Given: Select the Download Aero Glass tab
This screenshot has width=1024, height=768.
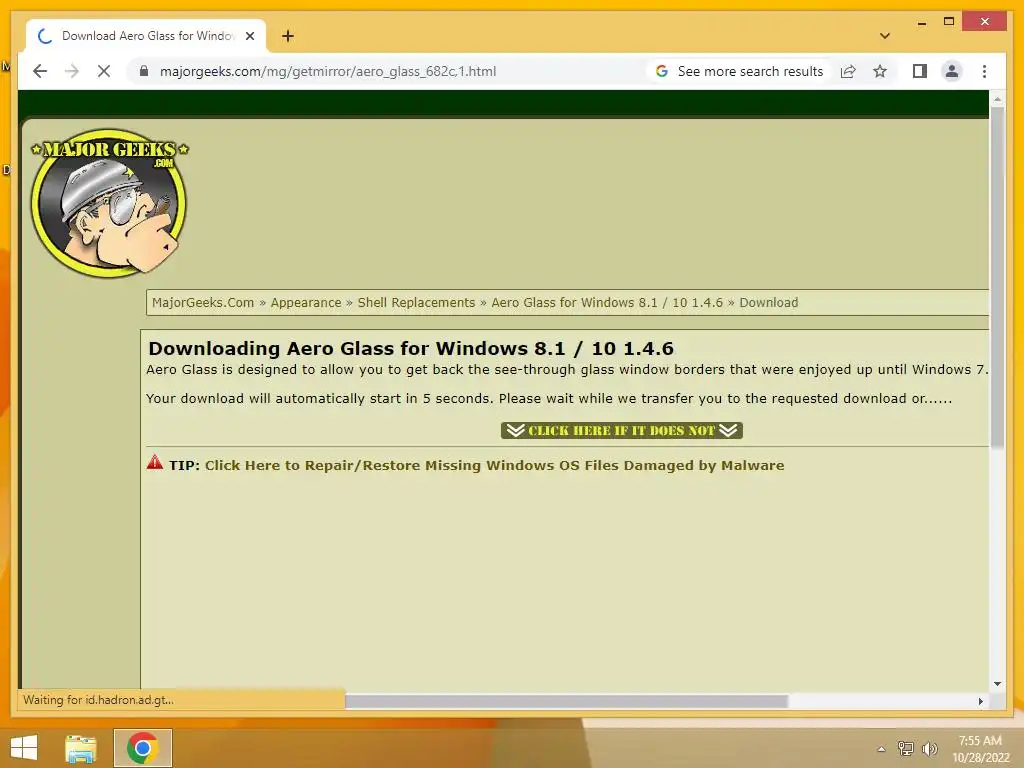Looking at the screenshot, I should coord(146,36).
